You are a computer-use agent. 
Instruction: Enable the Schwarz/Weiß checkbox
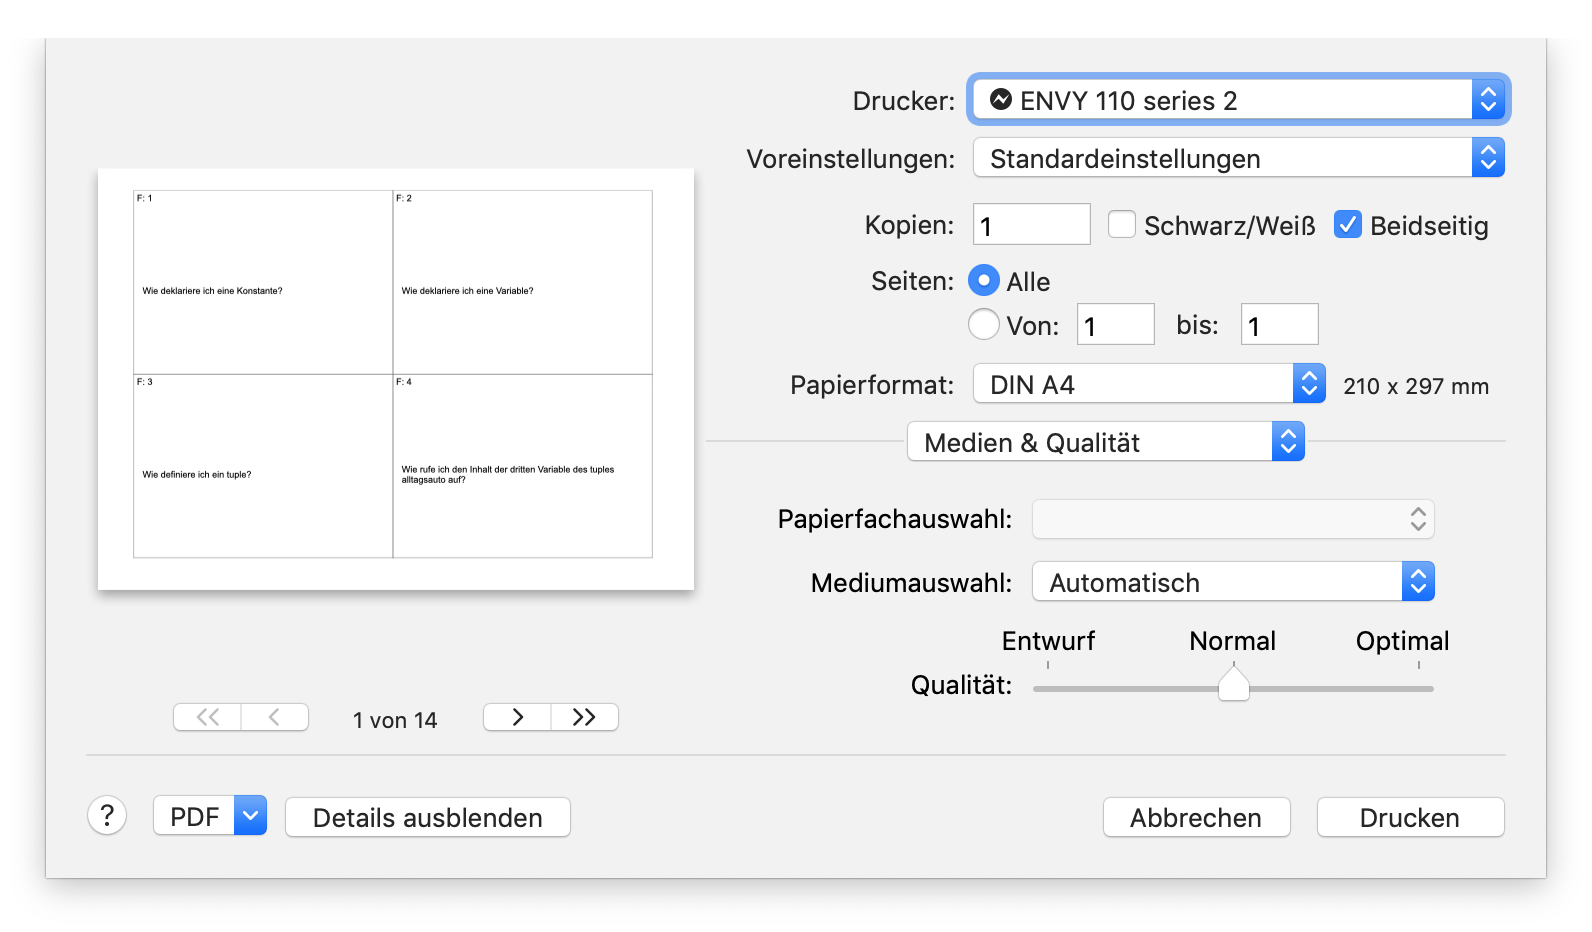point(1122,225)
